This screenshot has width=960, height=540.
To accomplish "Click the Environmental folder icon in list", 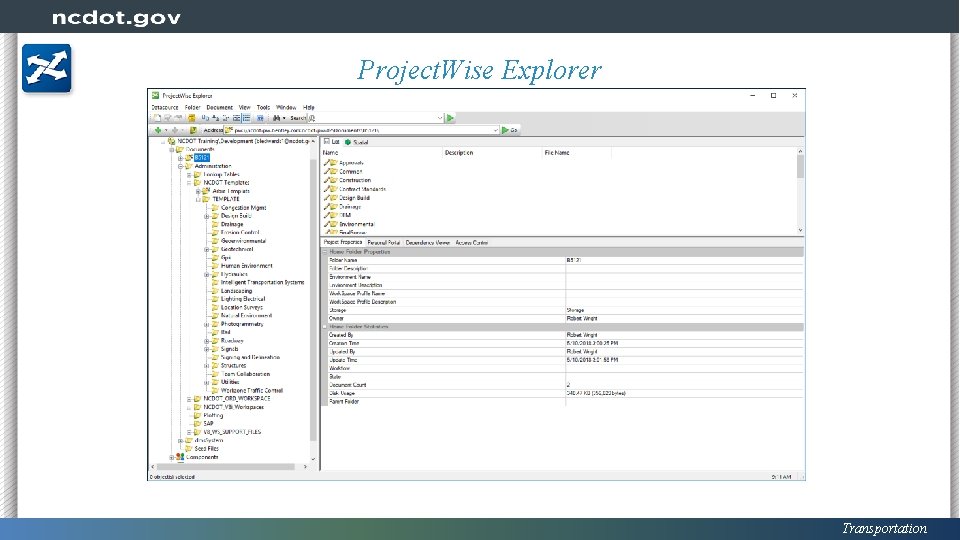I will pos(333,224).
